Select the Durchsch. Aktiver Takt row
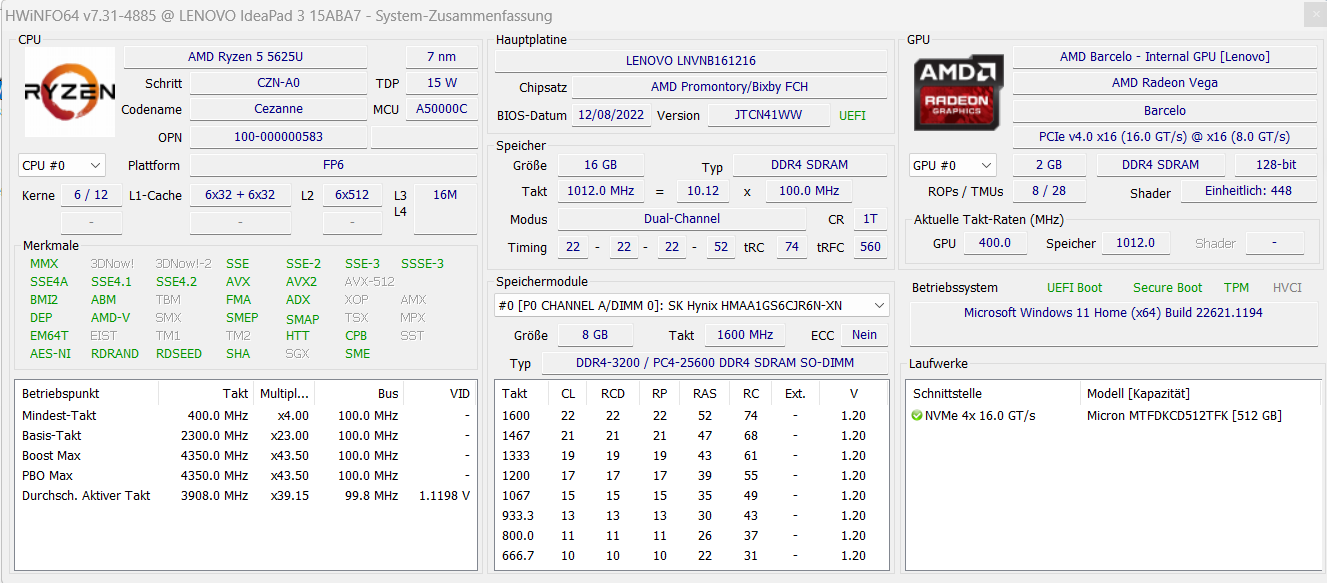This screenshot has width=1327, height=583. pos(246,495)
